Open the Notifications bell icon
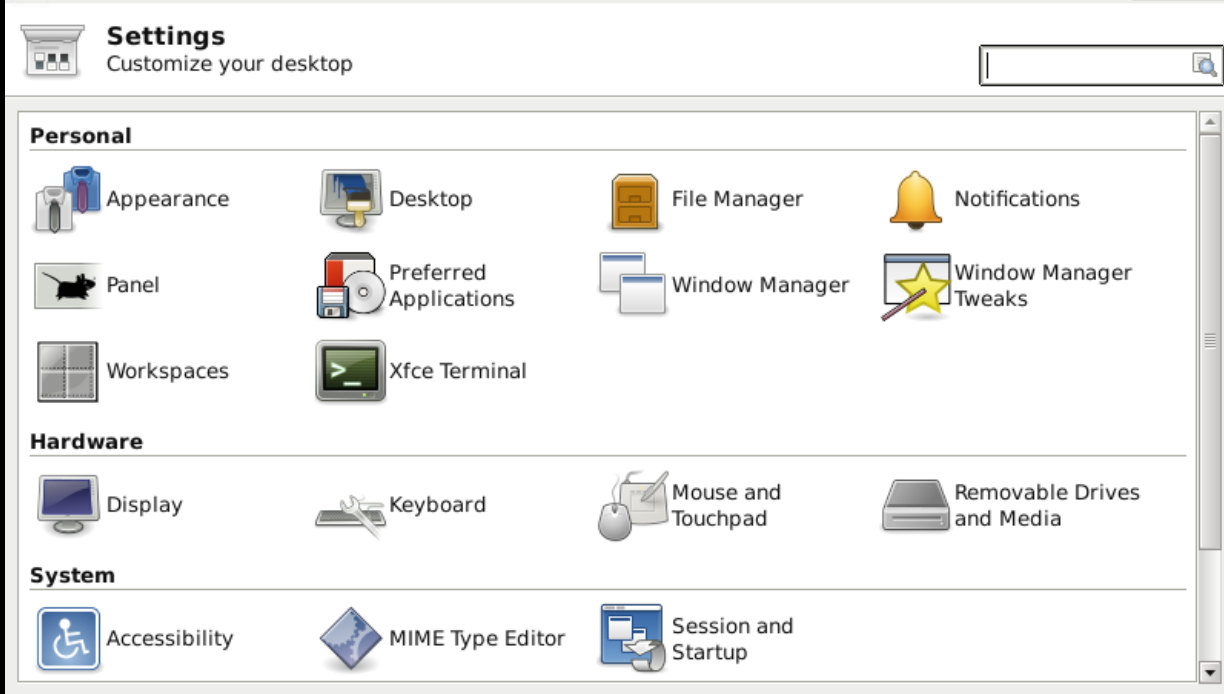 915,199
